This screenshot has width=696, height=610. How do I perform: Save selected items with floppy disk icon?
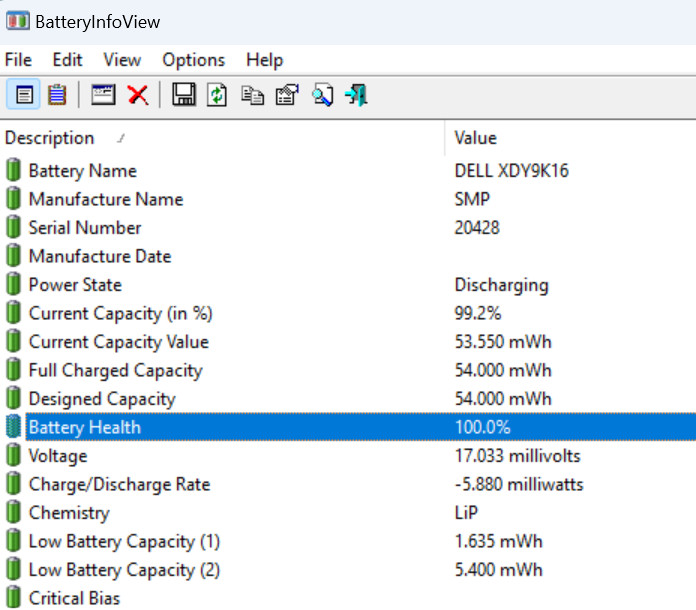coord(183,95)
